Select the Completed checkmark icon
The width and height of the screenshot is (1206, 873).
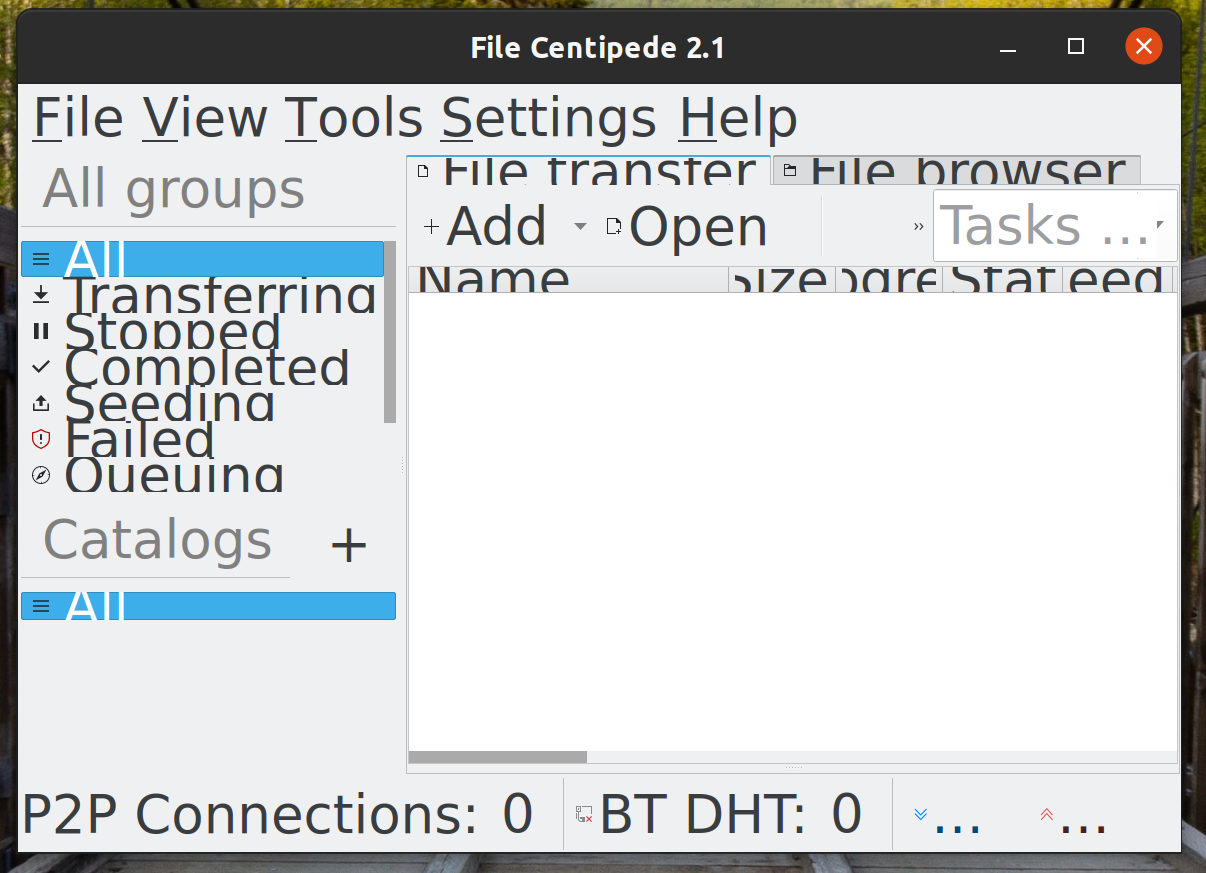(x=40, y=367)
